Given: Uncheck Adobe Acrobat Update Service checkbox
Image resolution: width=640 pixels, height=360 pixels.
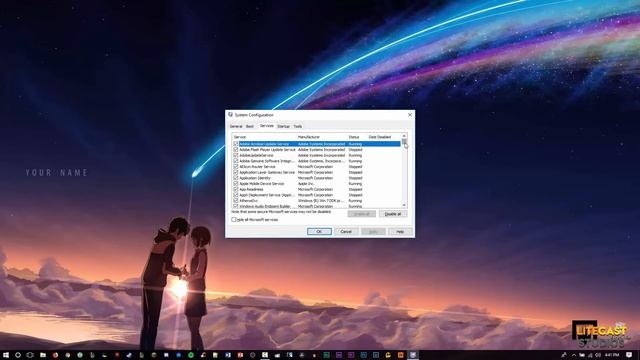Looking at the screenshot, I should coord(236,144).
